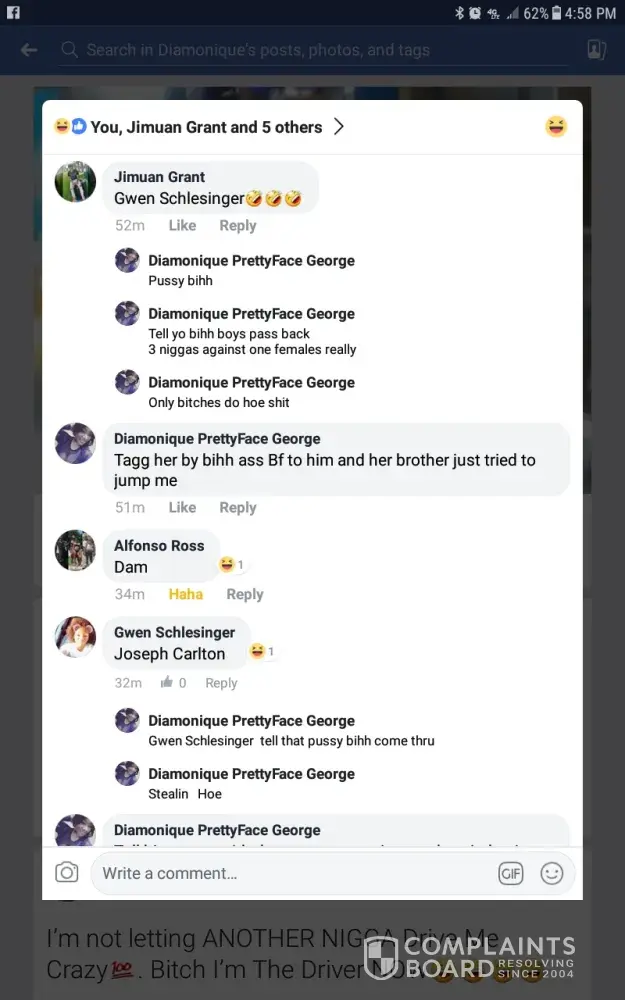Expand the reactions list chevron
This screenshot has height=1000, width=625.
(x=339, y=127)
